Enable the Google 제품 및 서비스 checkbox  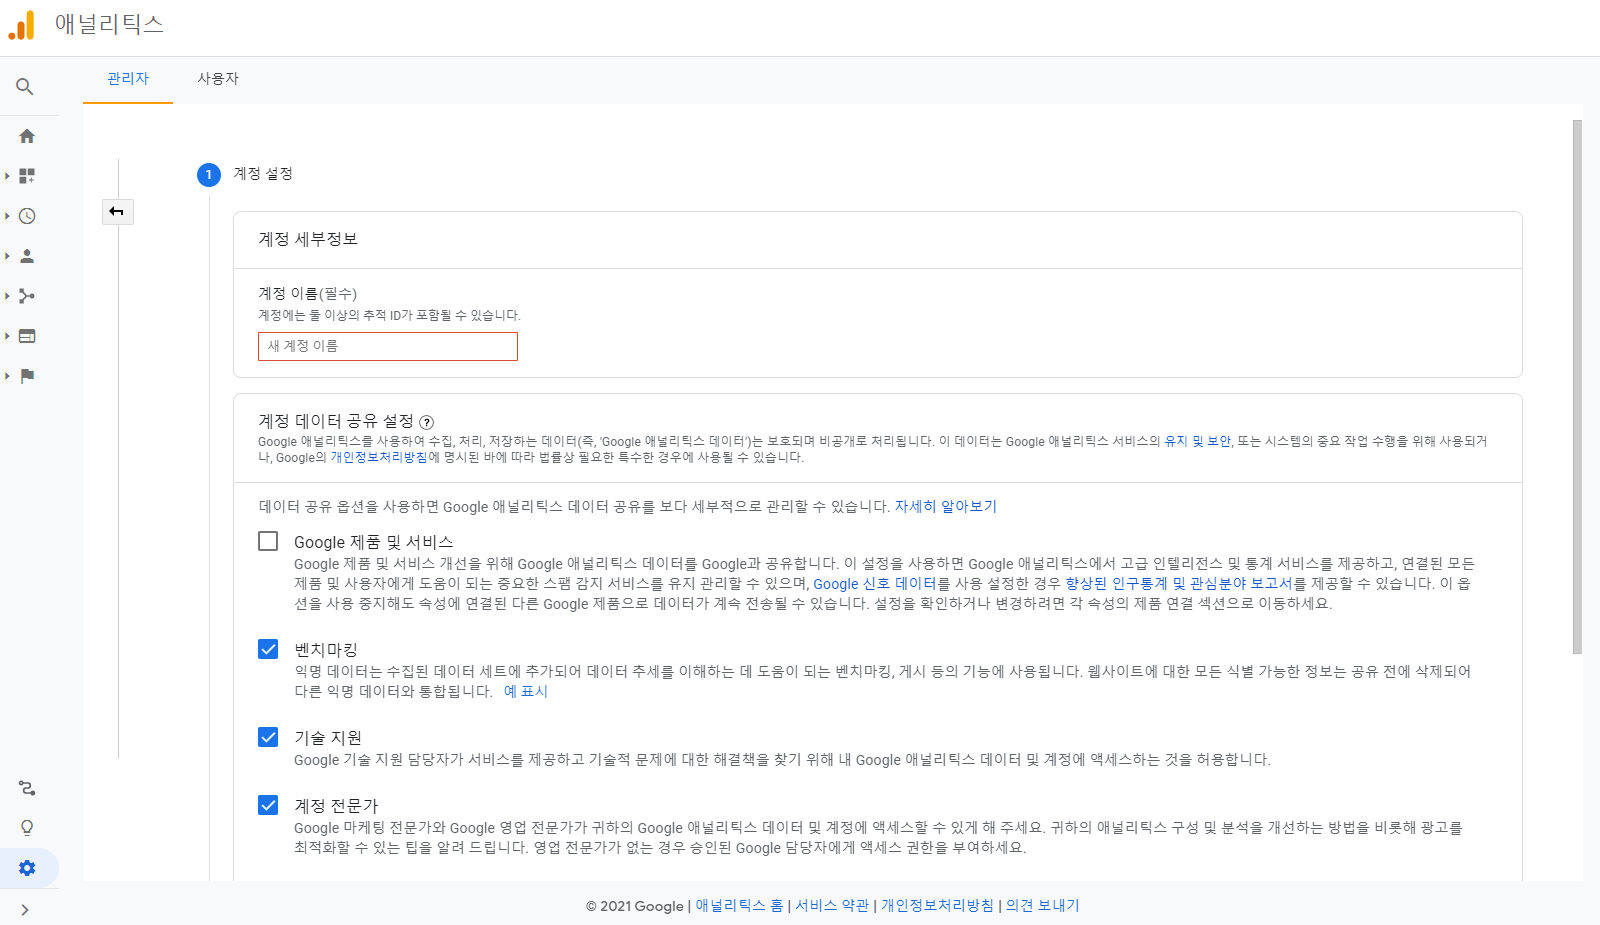pyautogui.click(x=268, y=541)
